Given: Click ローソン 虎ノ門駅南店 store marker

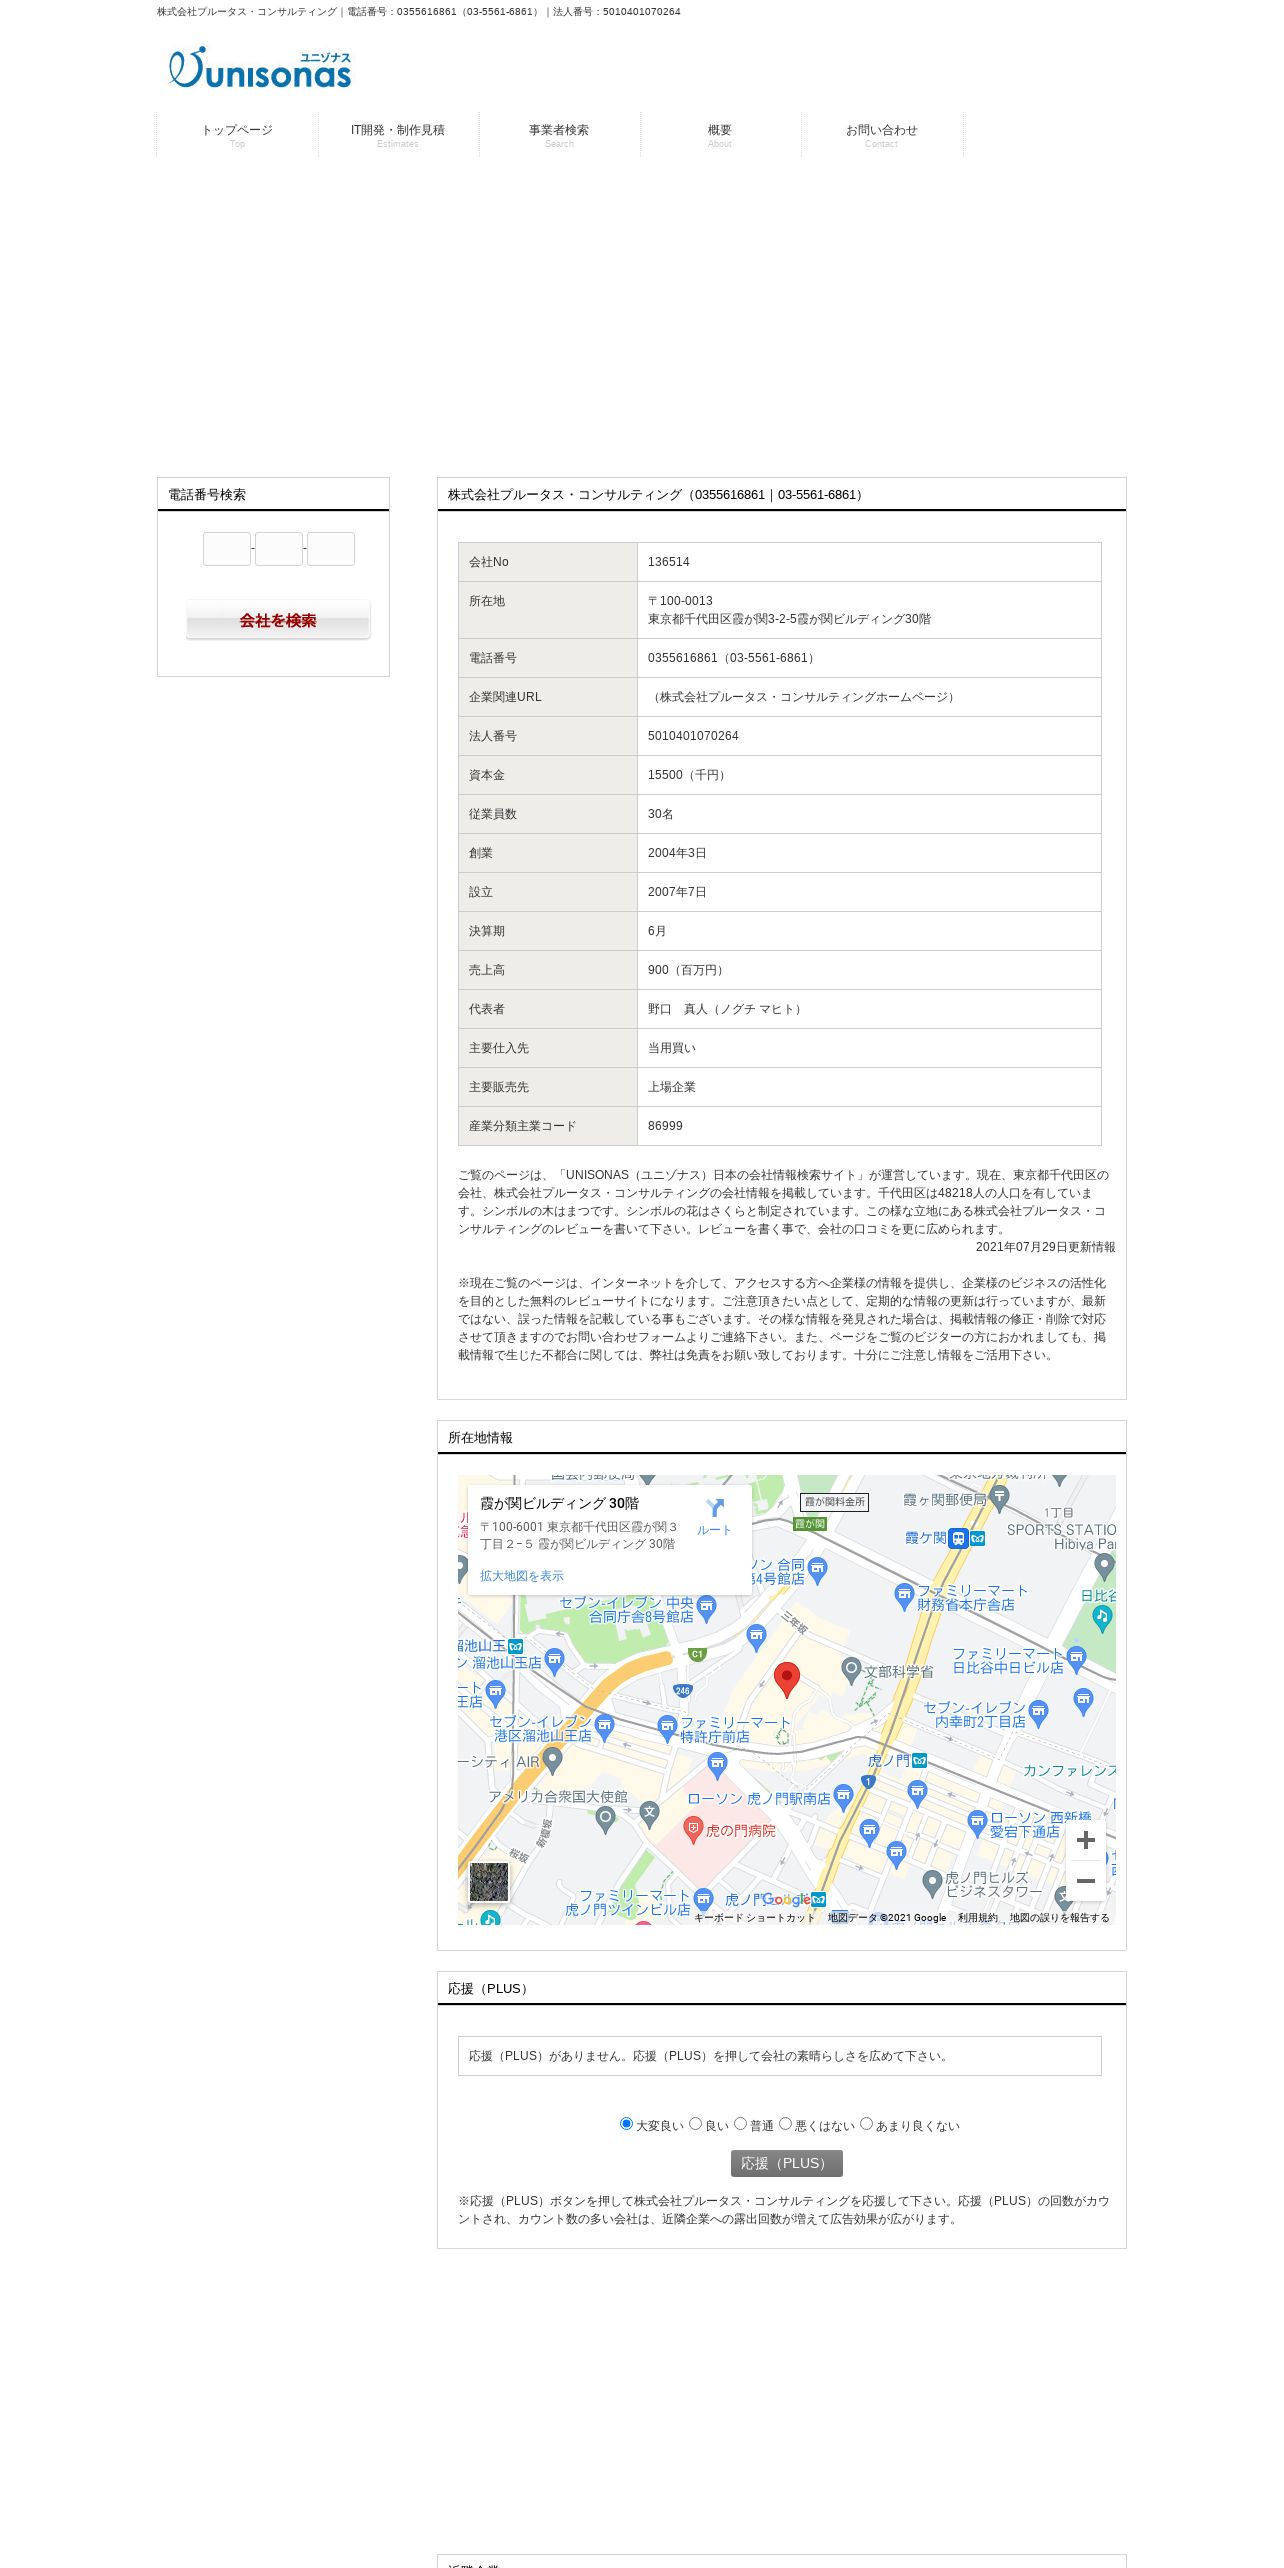Looking at the screenshot, I should 843,1796.
